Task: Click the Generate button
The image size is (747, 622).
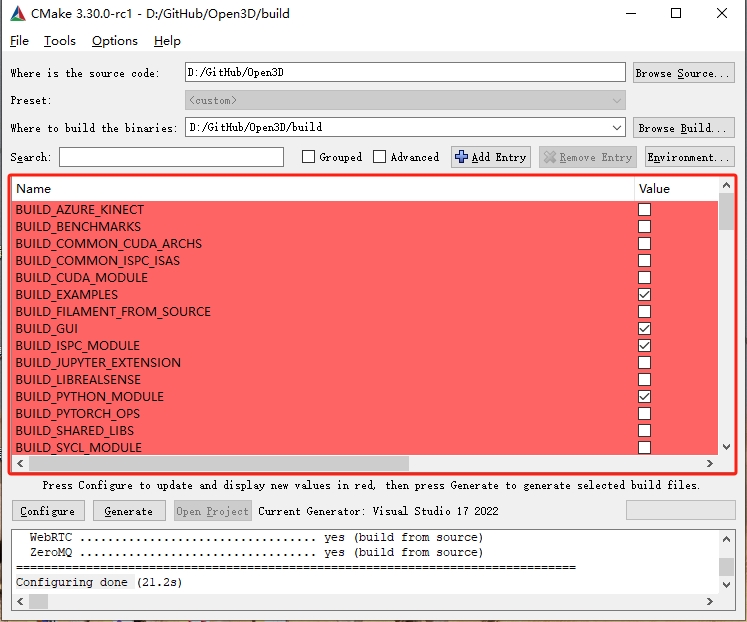Action: (x=129, y=511)
